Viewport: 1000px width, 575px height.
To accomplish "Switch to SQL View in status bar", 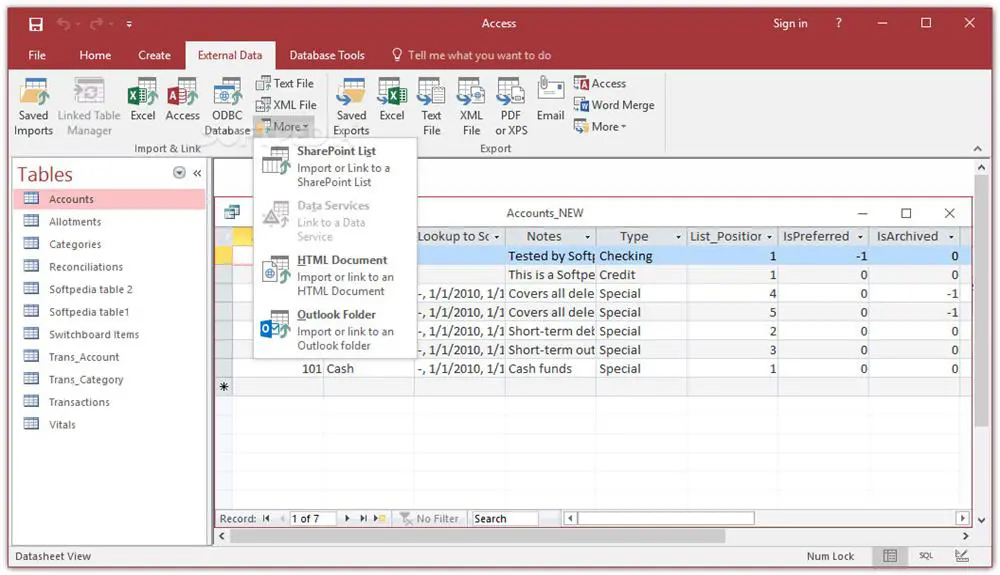I will (926, 556).
